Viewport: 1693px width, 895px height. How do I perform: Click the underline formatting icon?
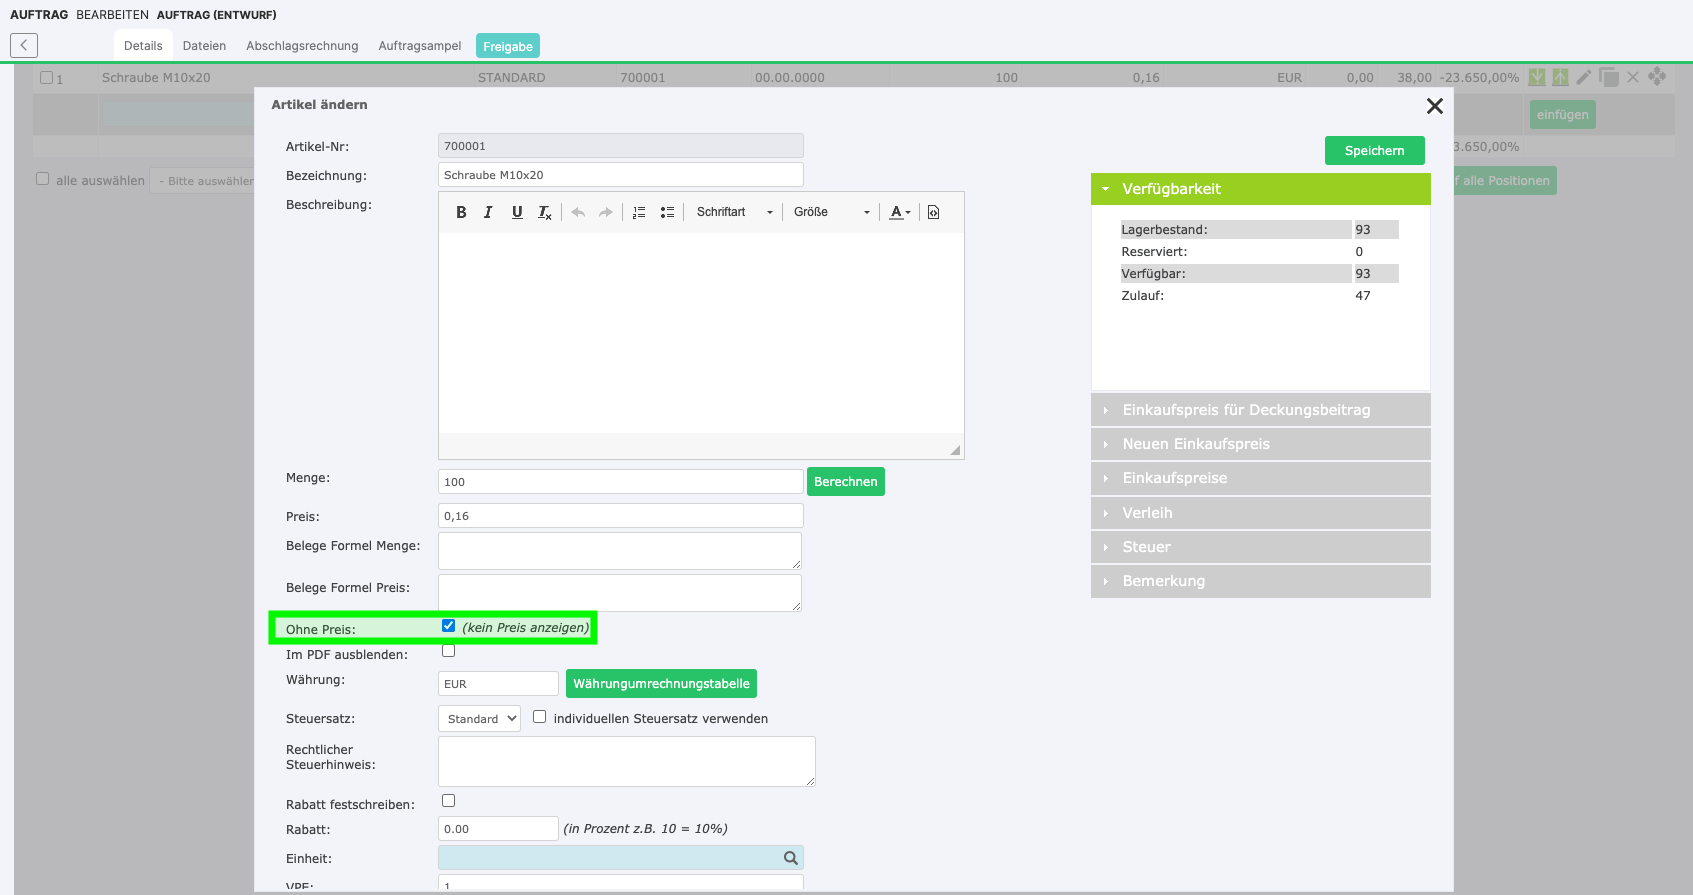pyautogui.click(x=517, y=212)
